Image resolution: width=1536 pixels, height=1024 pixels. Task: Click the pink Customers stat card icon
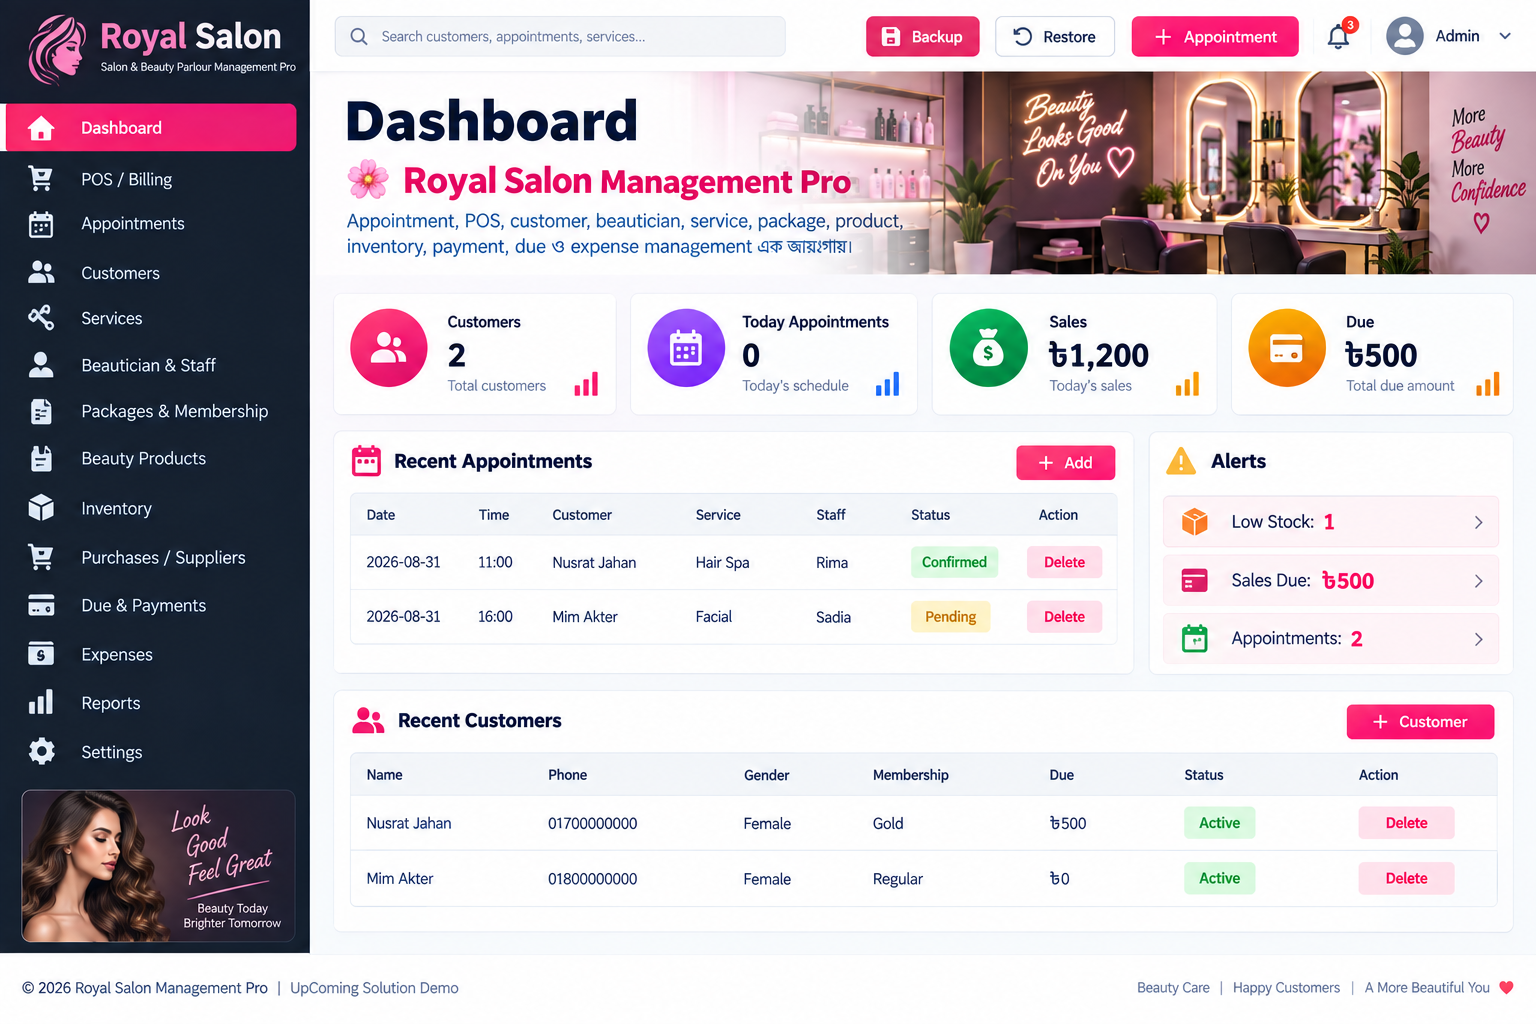(389, 348)
